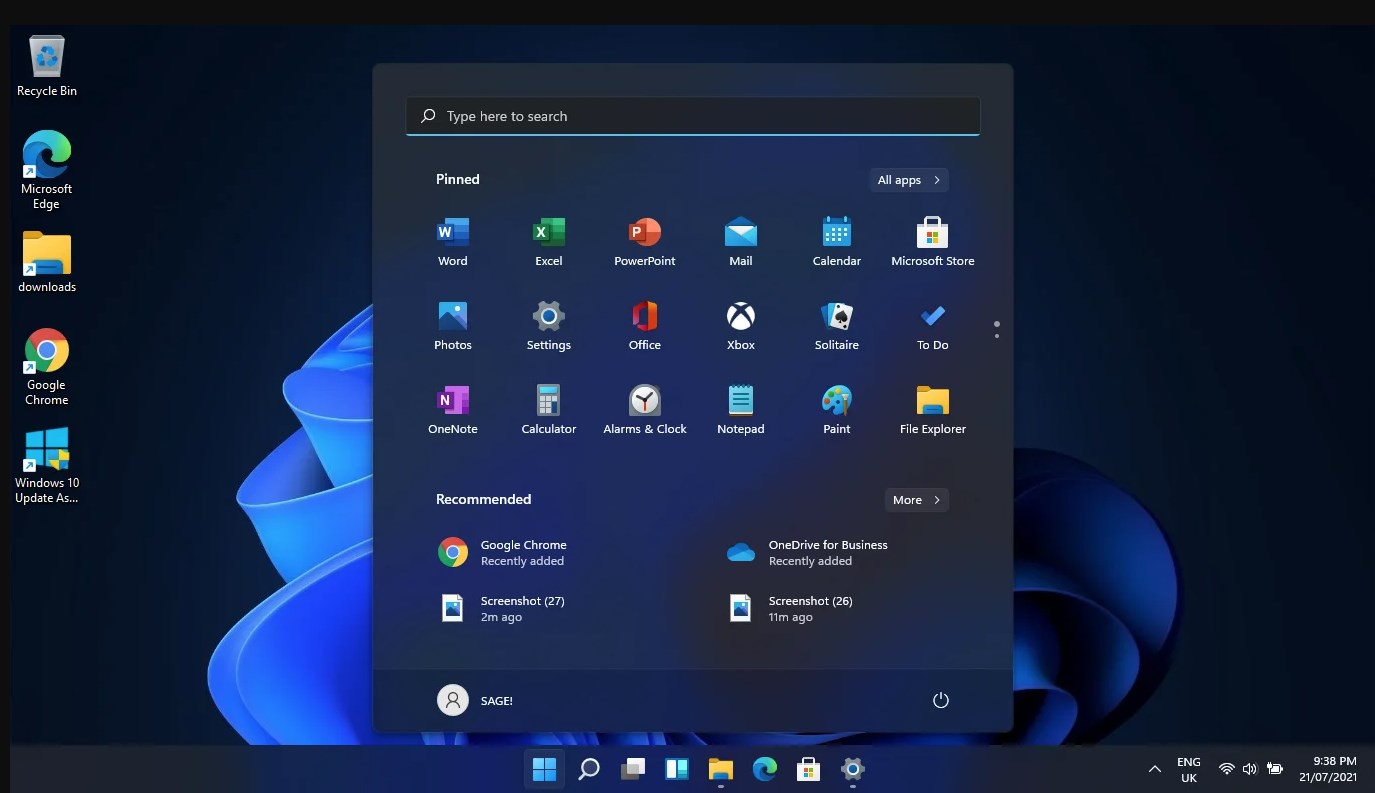
Task: Open Microsoft Store pinned tile
Action: click(x=933, y=241)
